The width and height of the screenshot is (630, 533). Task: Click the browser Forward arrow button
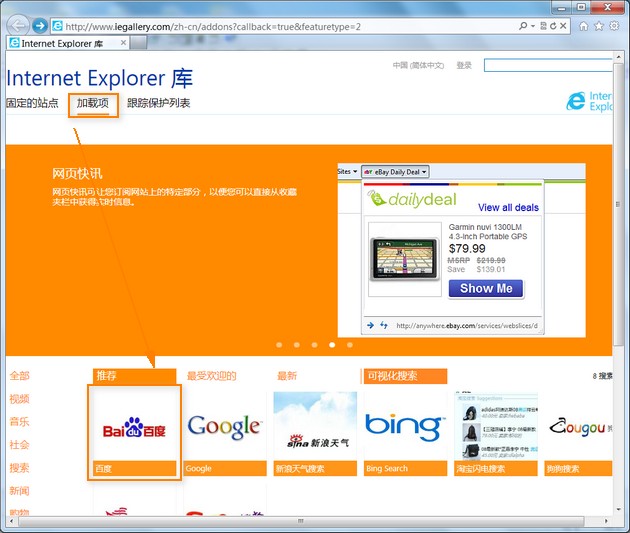click(x=39, y=26)
